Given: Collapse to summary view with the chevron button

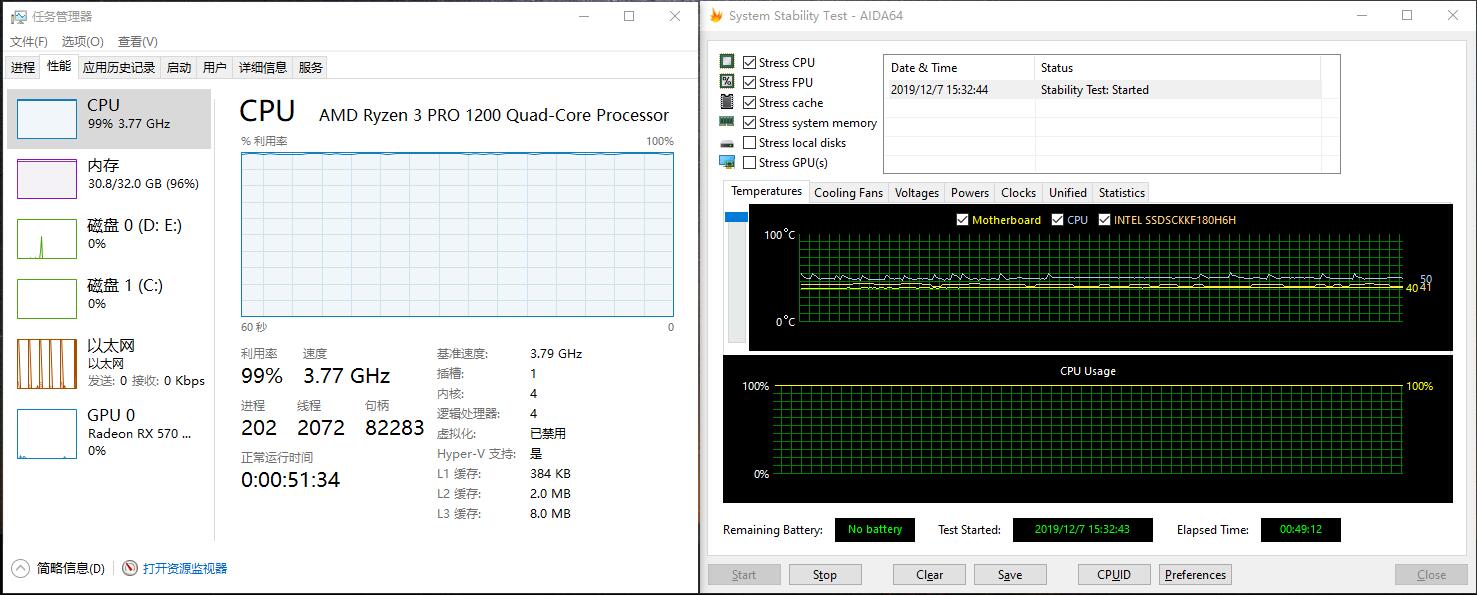Looking at the screenshot, I should point(20,568).
